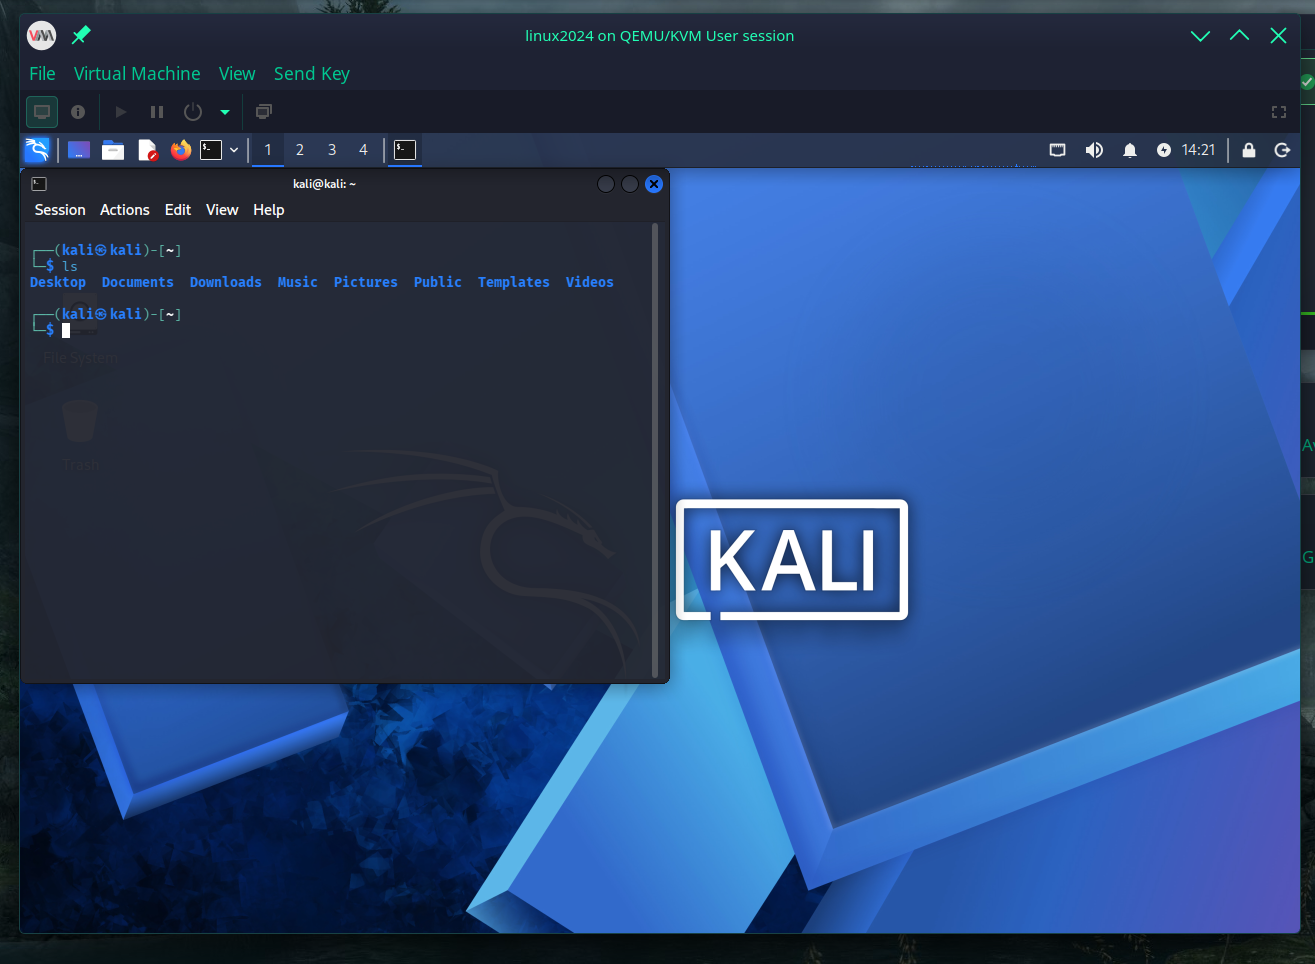
Task: Minimize the virt-manager window with down chevron
Action: coord(1201,36)
